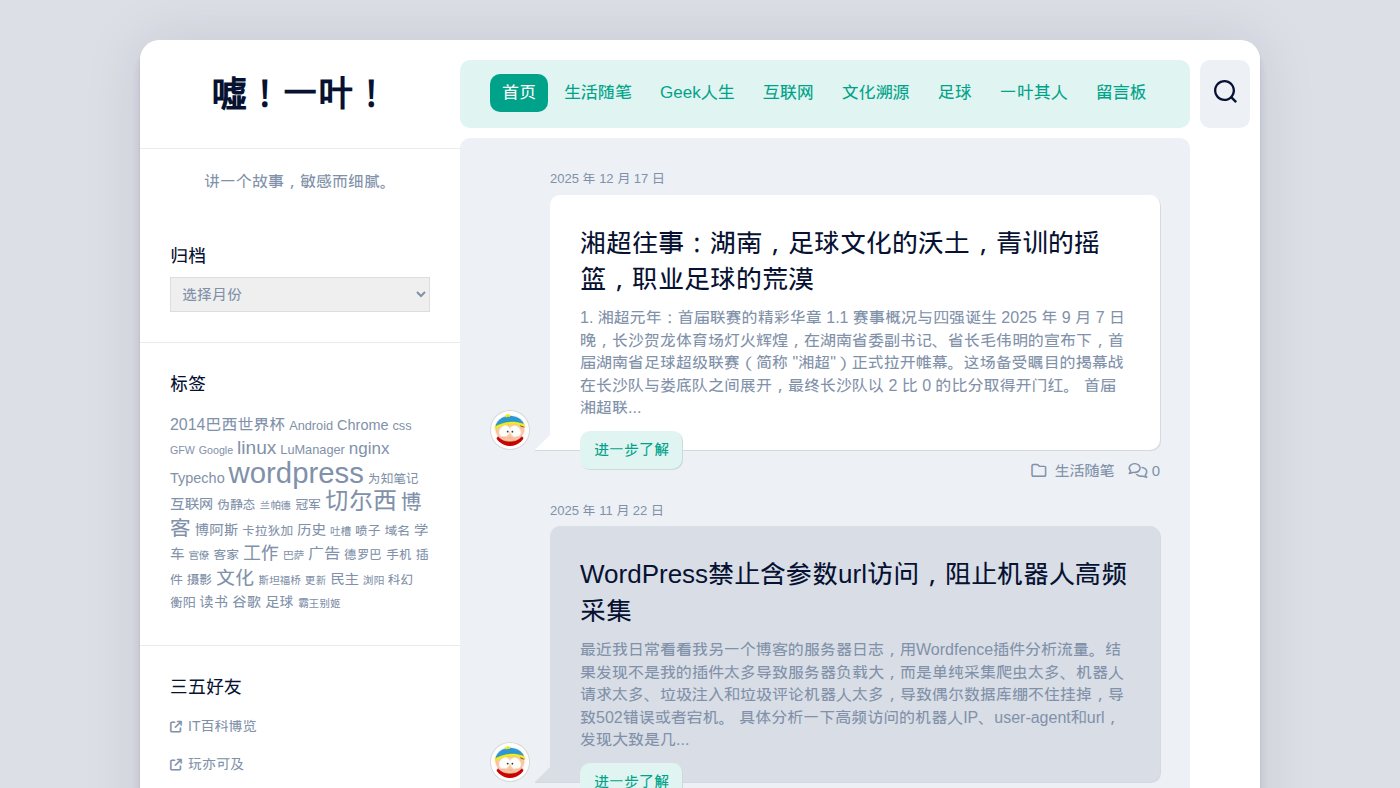Viewport: 1400px width, 788px height.
Task: Expand the 选择月份 archive dropdown
Action: [x=300, y=294]
